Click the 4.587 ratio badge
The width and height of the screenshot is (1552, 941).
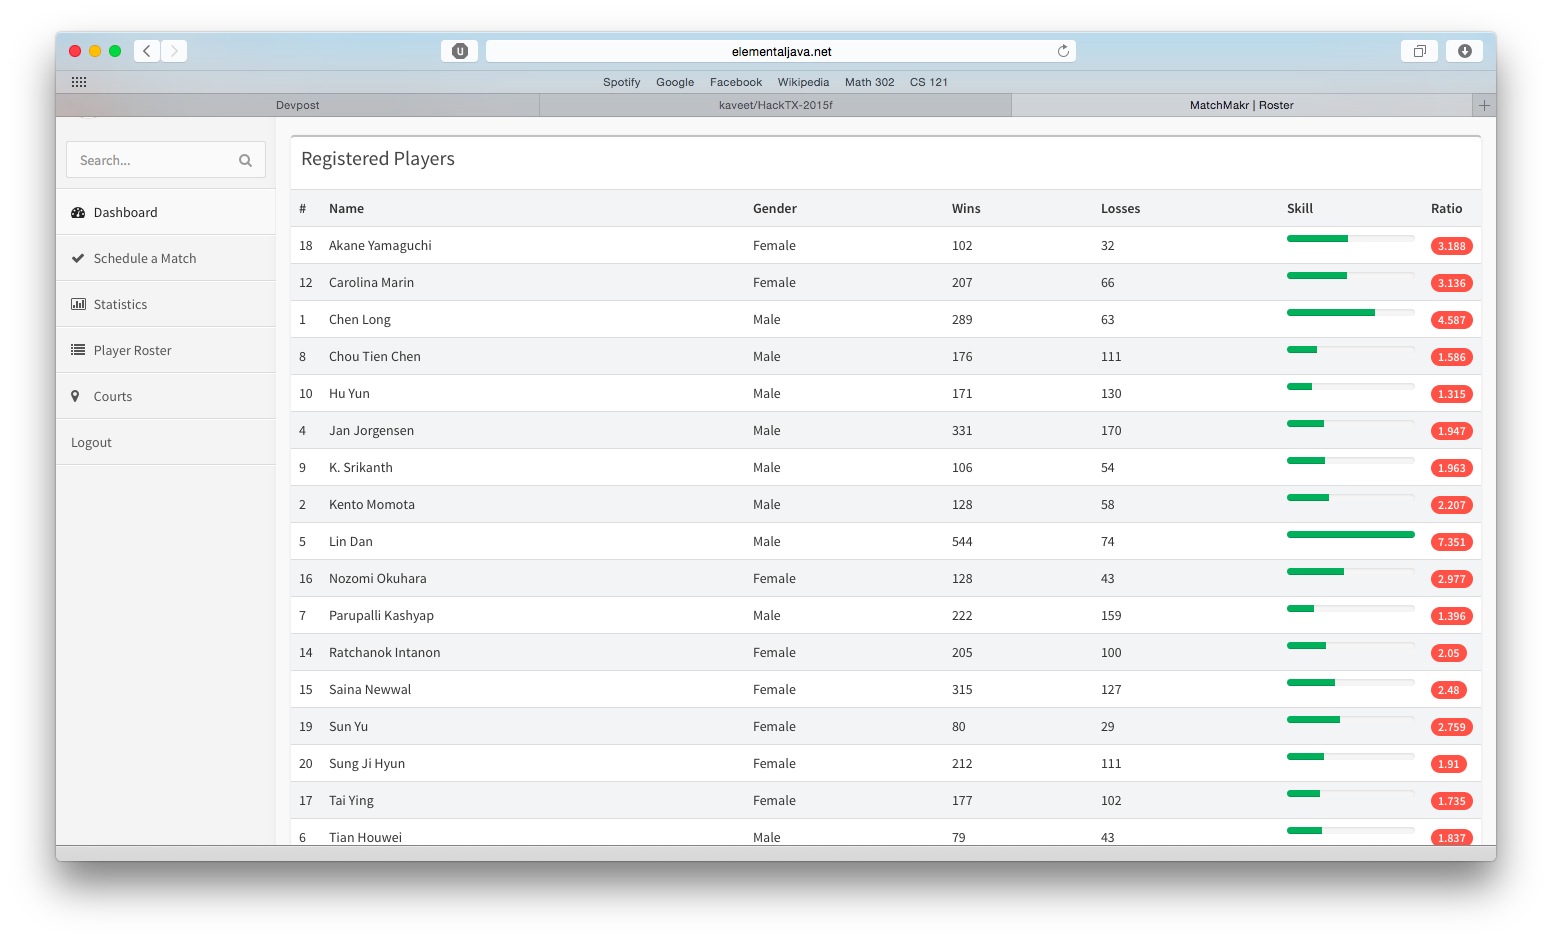(x=1451, y=320)
